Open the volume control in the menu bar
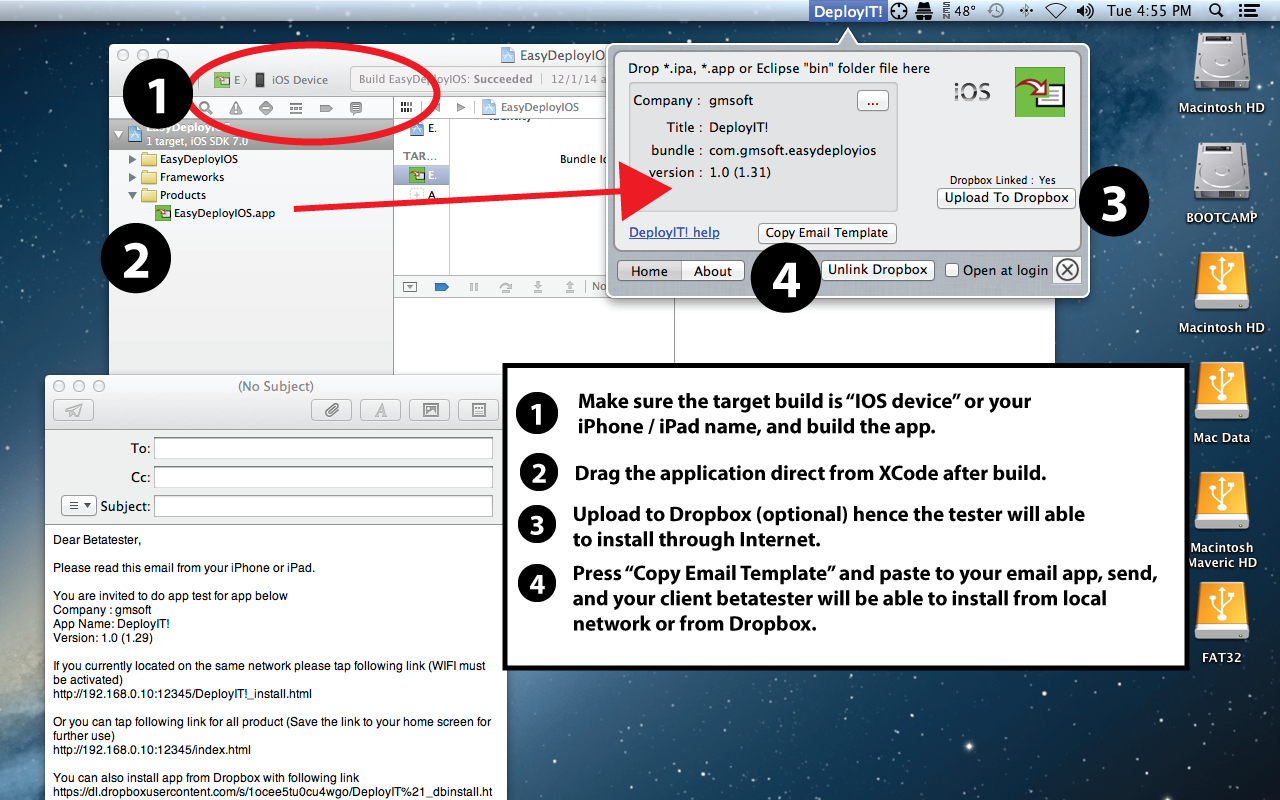 (1085, 11)
